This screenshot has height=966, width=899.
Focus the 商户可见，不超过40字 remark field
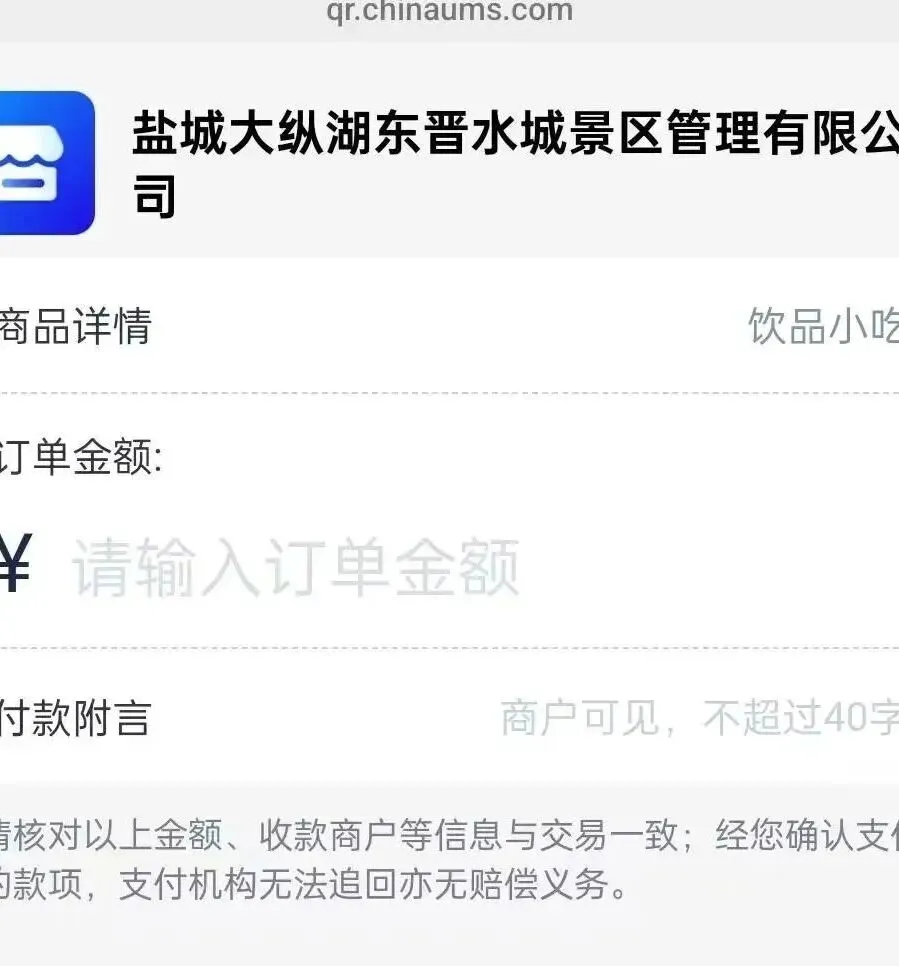pyautogui.click(x=699, y=718)
